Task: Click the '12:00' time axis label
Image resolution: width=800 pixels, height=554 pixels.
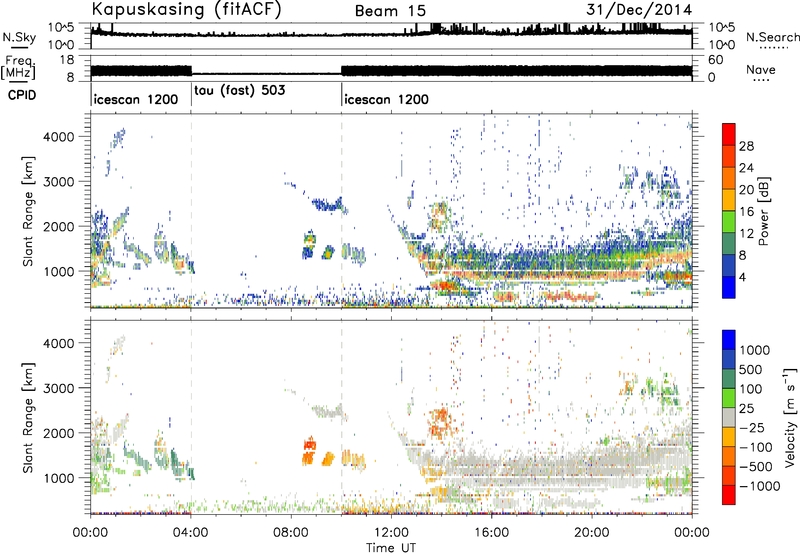Action: pos(391,533)
